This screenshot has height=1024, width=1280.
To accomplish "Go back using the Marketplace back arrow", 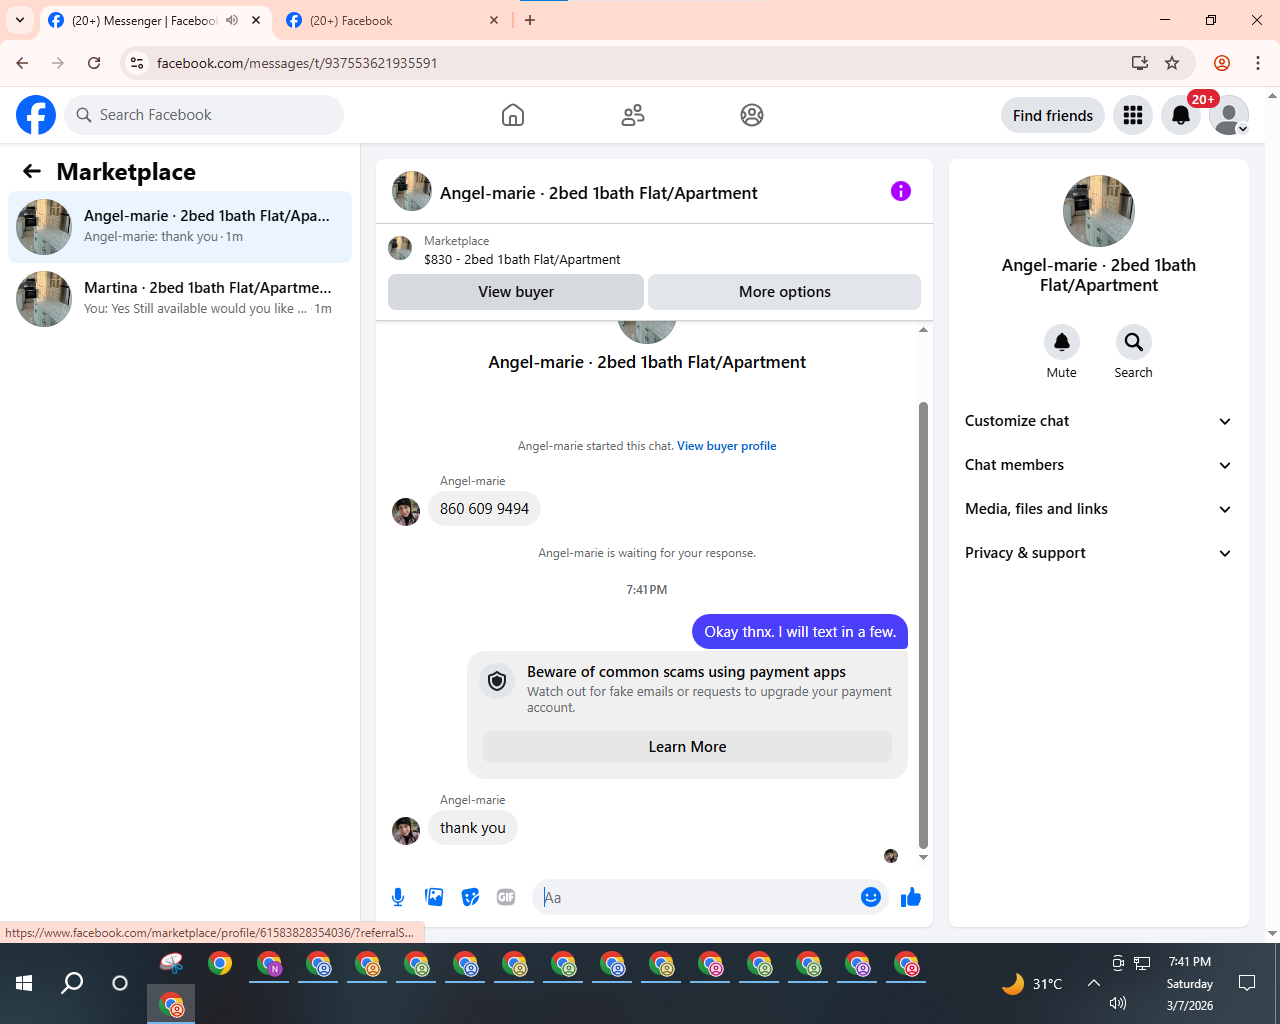I will pyautogui.click(x=32, y=171).
